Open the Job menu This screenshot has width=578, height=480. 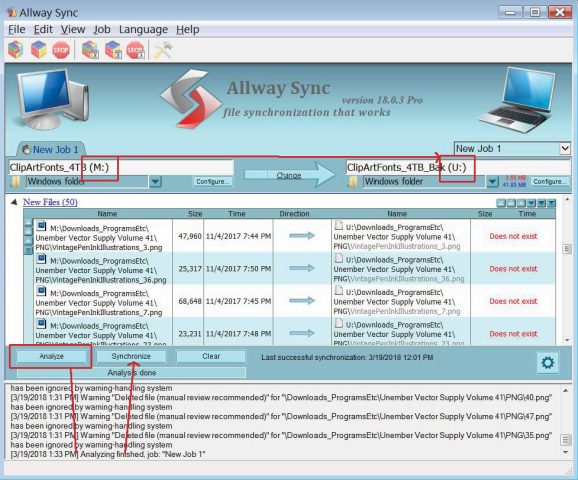[101, 29]
